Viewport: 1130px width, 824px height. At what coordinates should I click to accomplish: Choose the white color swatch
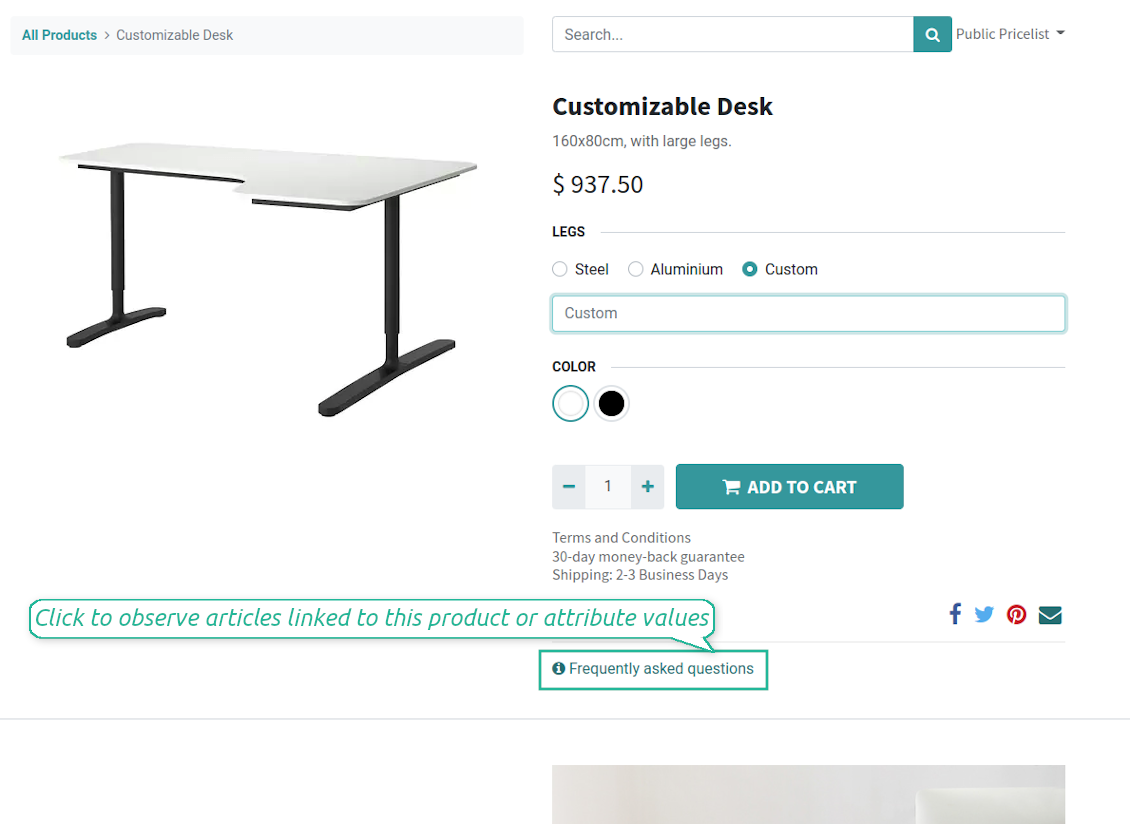click(x=570, y=404)
